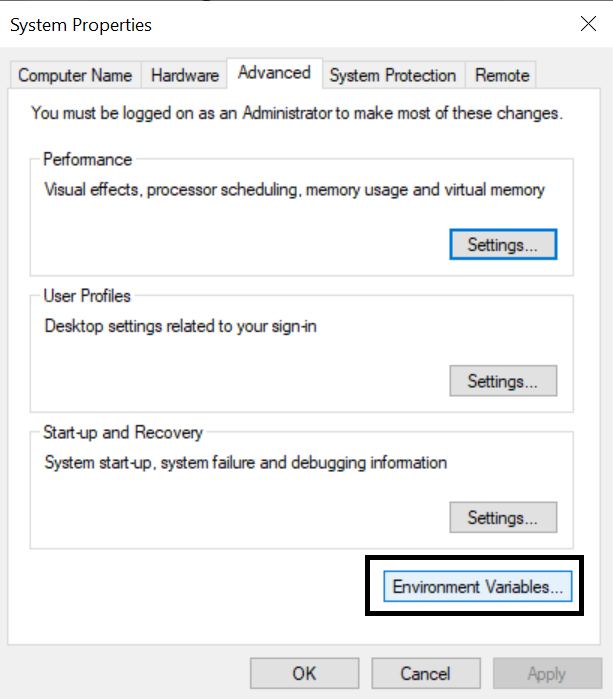The width and height of the screenshot is (613, 699).
Task: Go to the System Protection tab
Action: tap(393, 75)
